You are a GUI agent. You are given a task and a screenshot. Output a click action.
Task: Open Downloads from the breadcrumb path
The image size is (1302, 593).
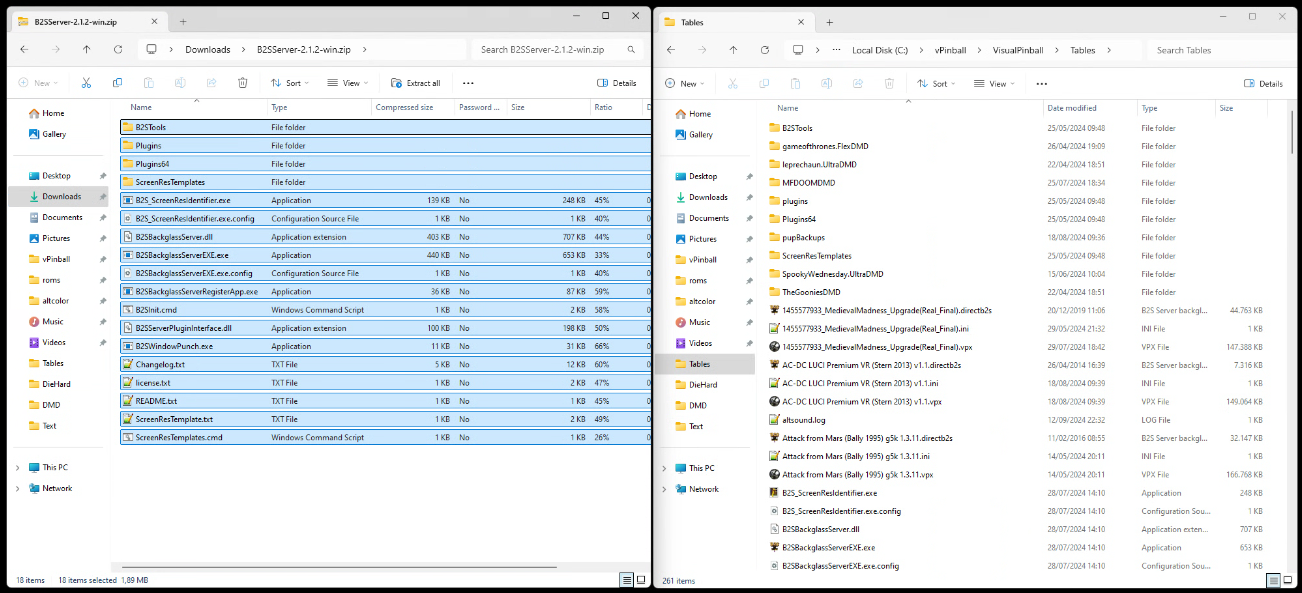[208, 49]
